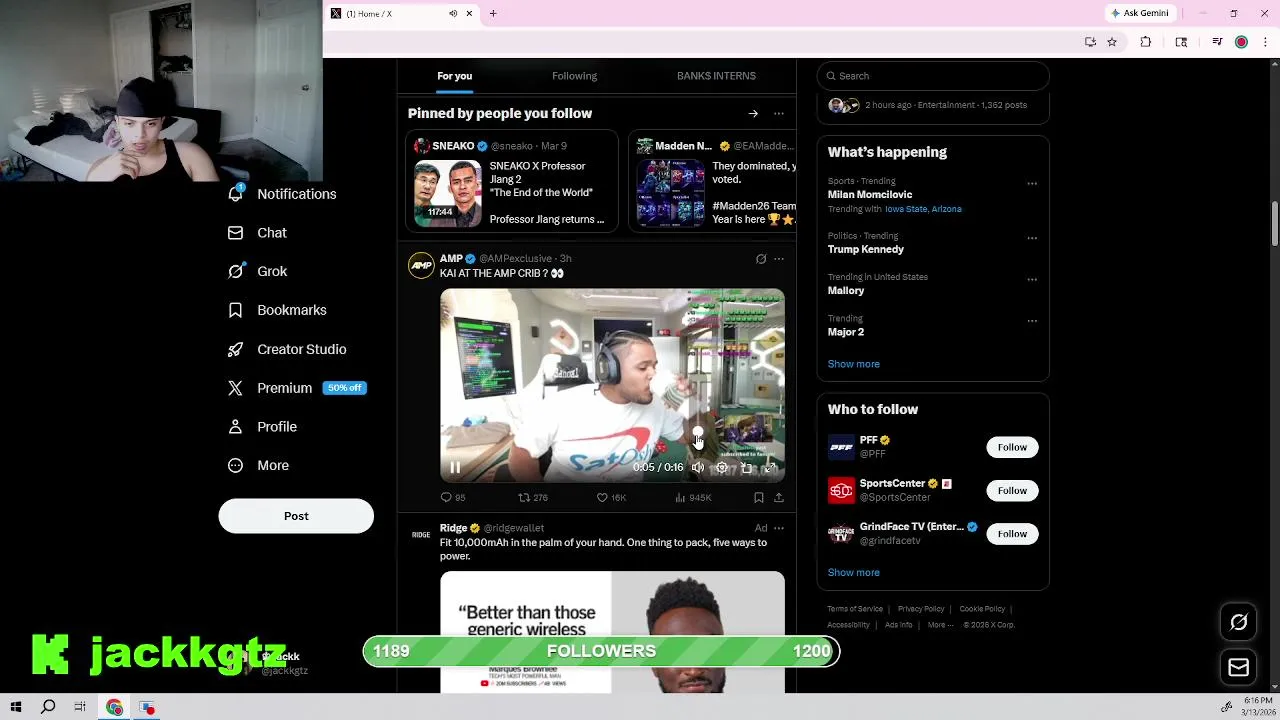Viewport: 1280px width, 720px height.
Task: Open the Ridge ad image
Action: (x=612, y=632)
